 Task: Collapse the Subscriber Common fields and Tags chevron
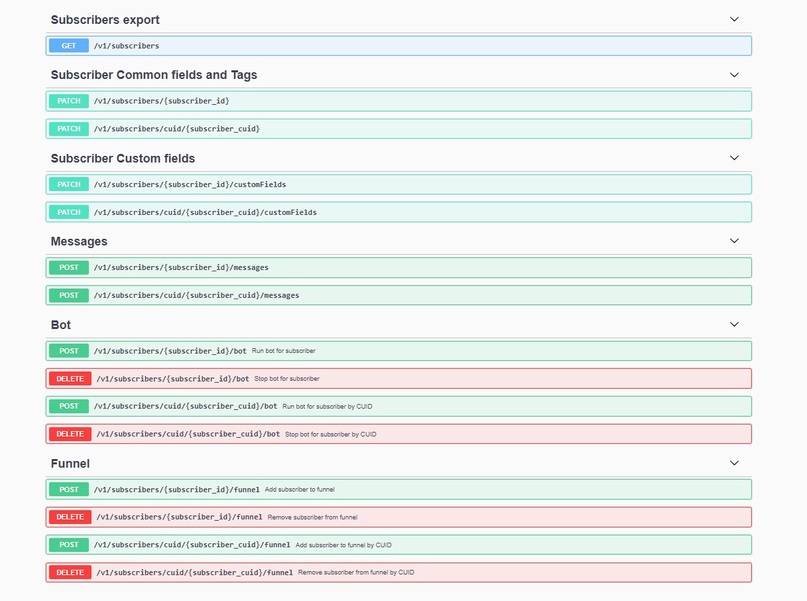pyautogui.click(x=734, y=75)
